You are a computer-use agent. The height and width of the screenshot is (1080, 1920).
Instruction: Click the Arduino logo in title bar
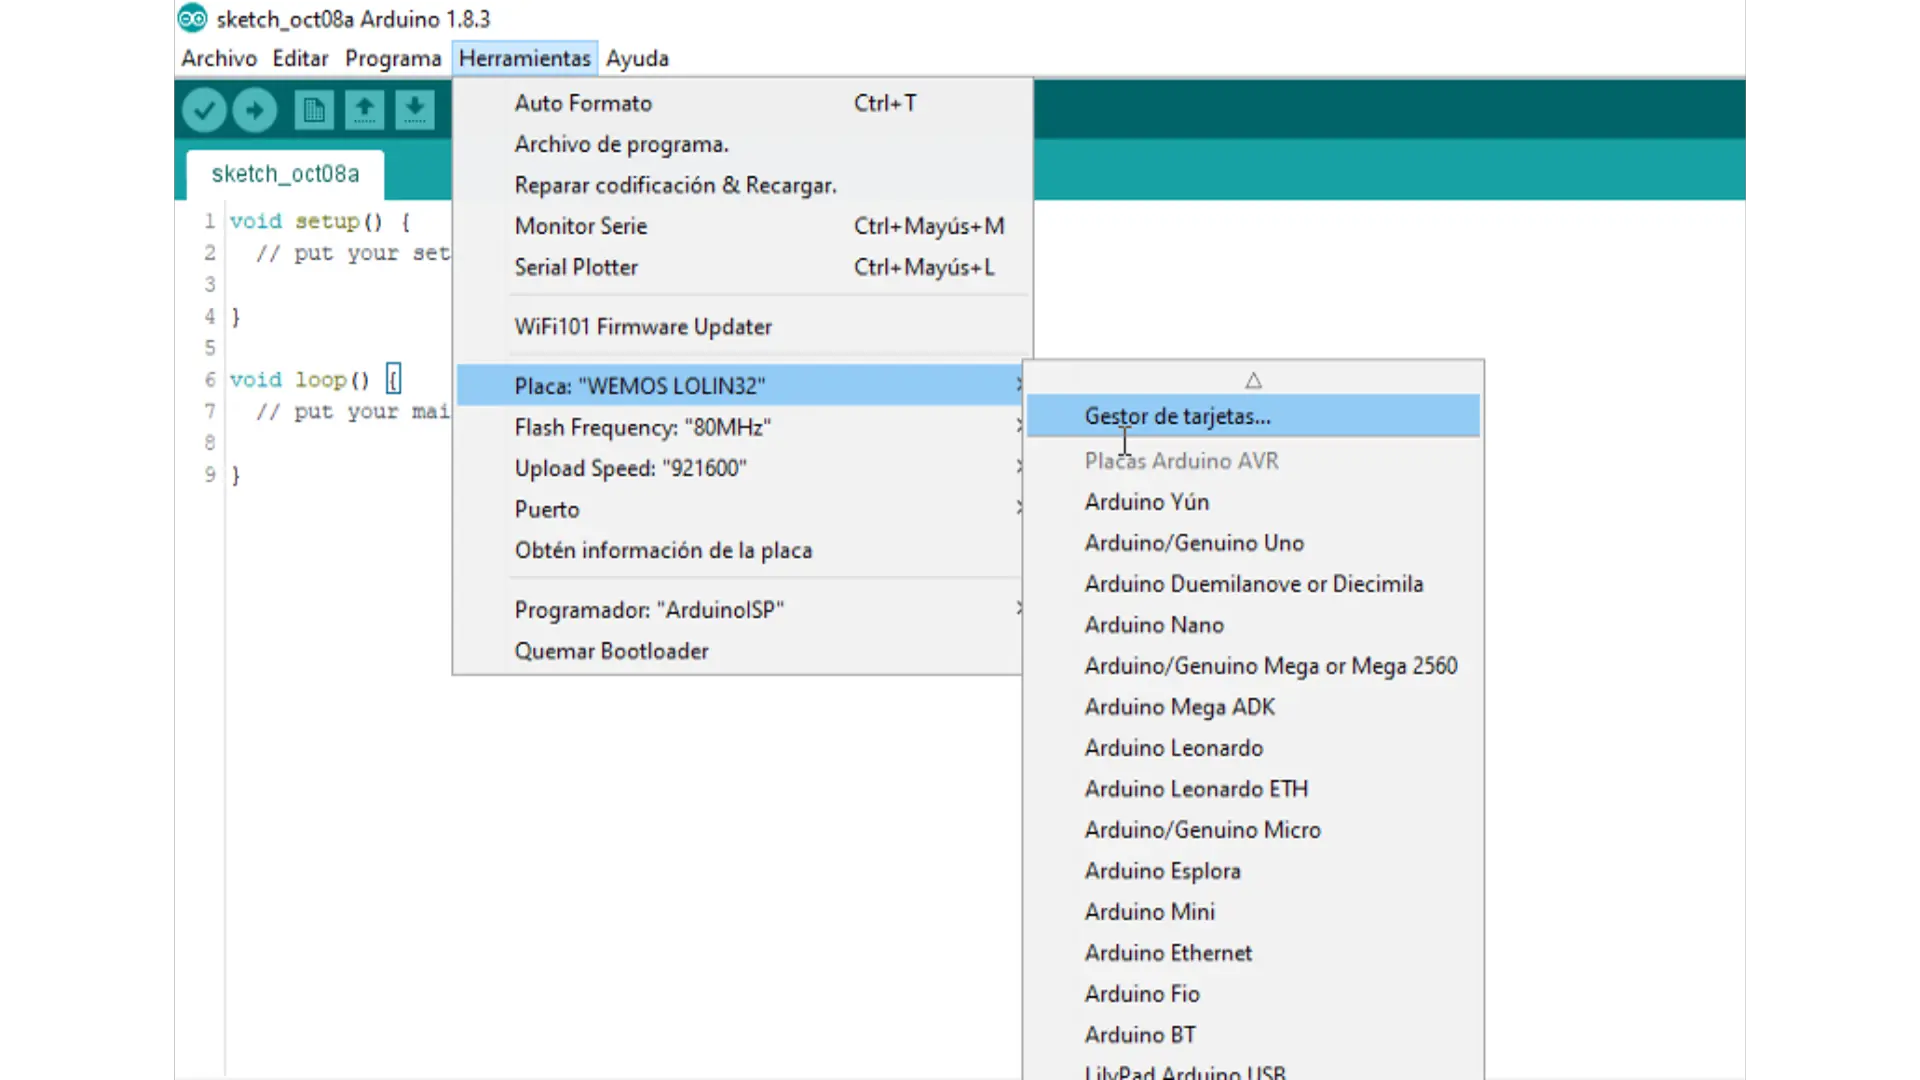pyautogui.click(x=192, y=18)
